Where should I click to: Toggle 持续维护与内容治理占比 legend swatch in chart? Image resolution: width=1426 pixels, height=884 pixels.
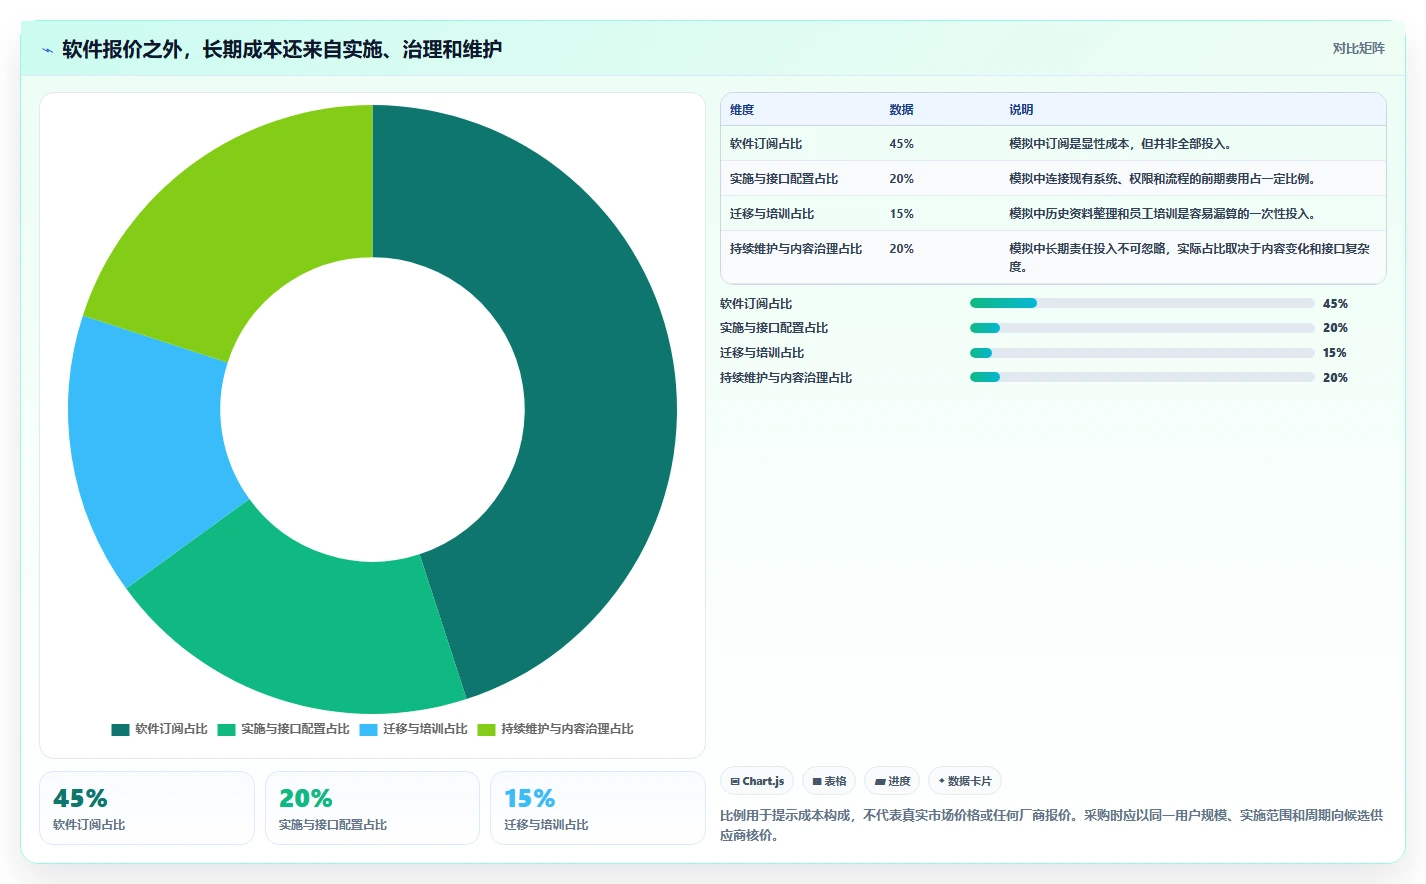(486, 729)
